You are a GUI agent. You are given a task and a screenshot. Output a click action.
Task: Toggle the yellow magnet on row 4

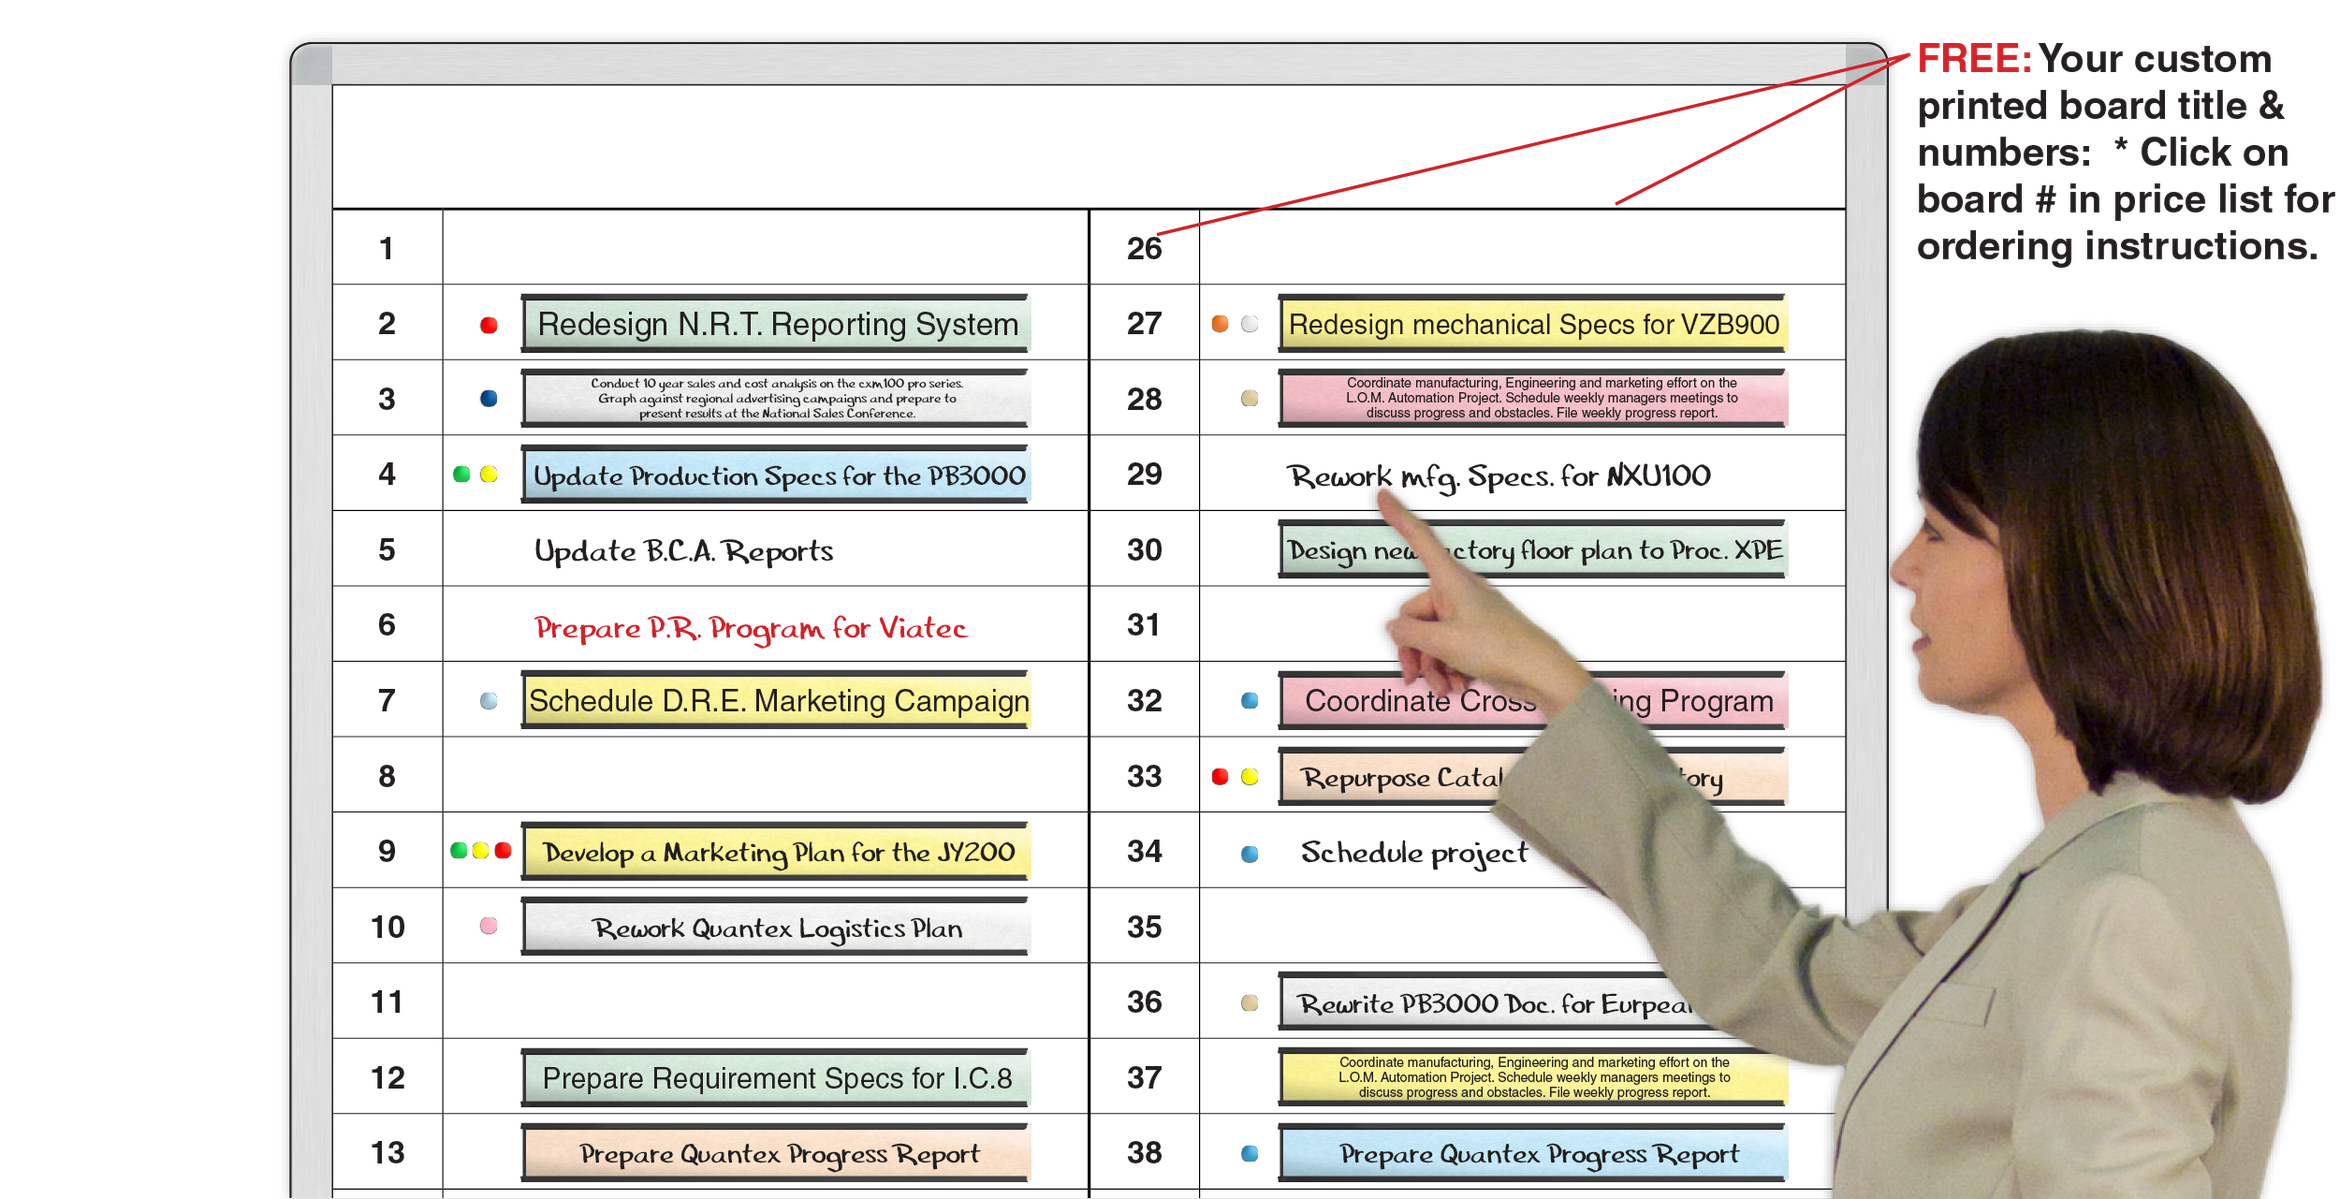coord(489,475)
